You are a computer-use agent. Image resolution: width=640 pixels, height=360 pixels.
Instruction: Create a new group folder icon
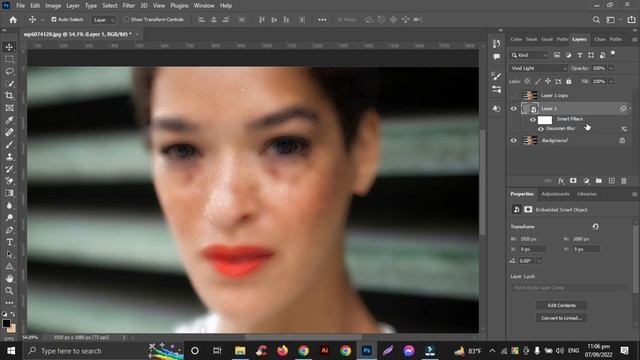tap(599, 181)
